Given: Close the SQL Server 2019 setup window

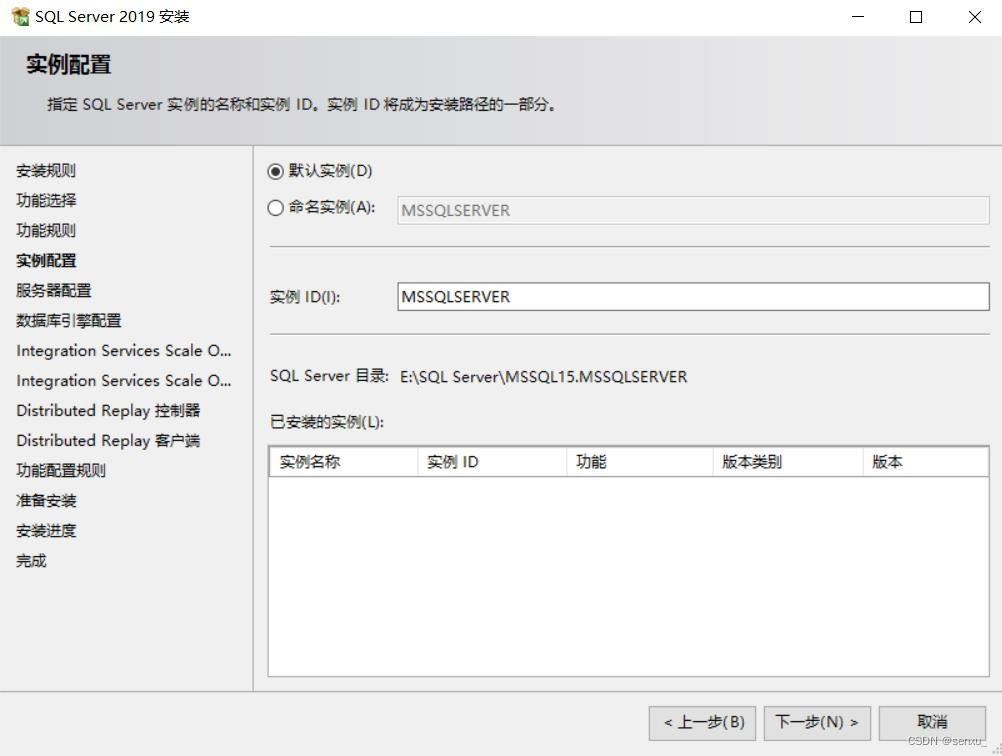Looking at the screenshot, I should coord(975,17).
